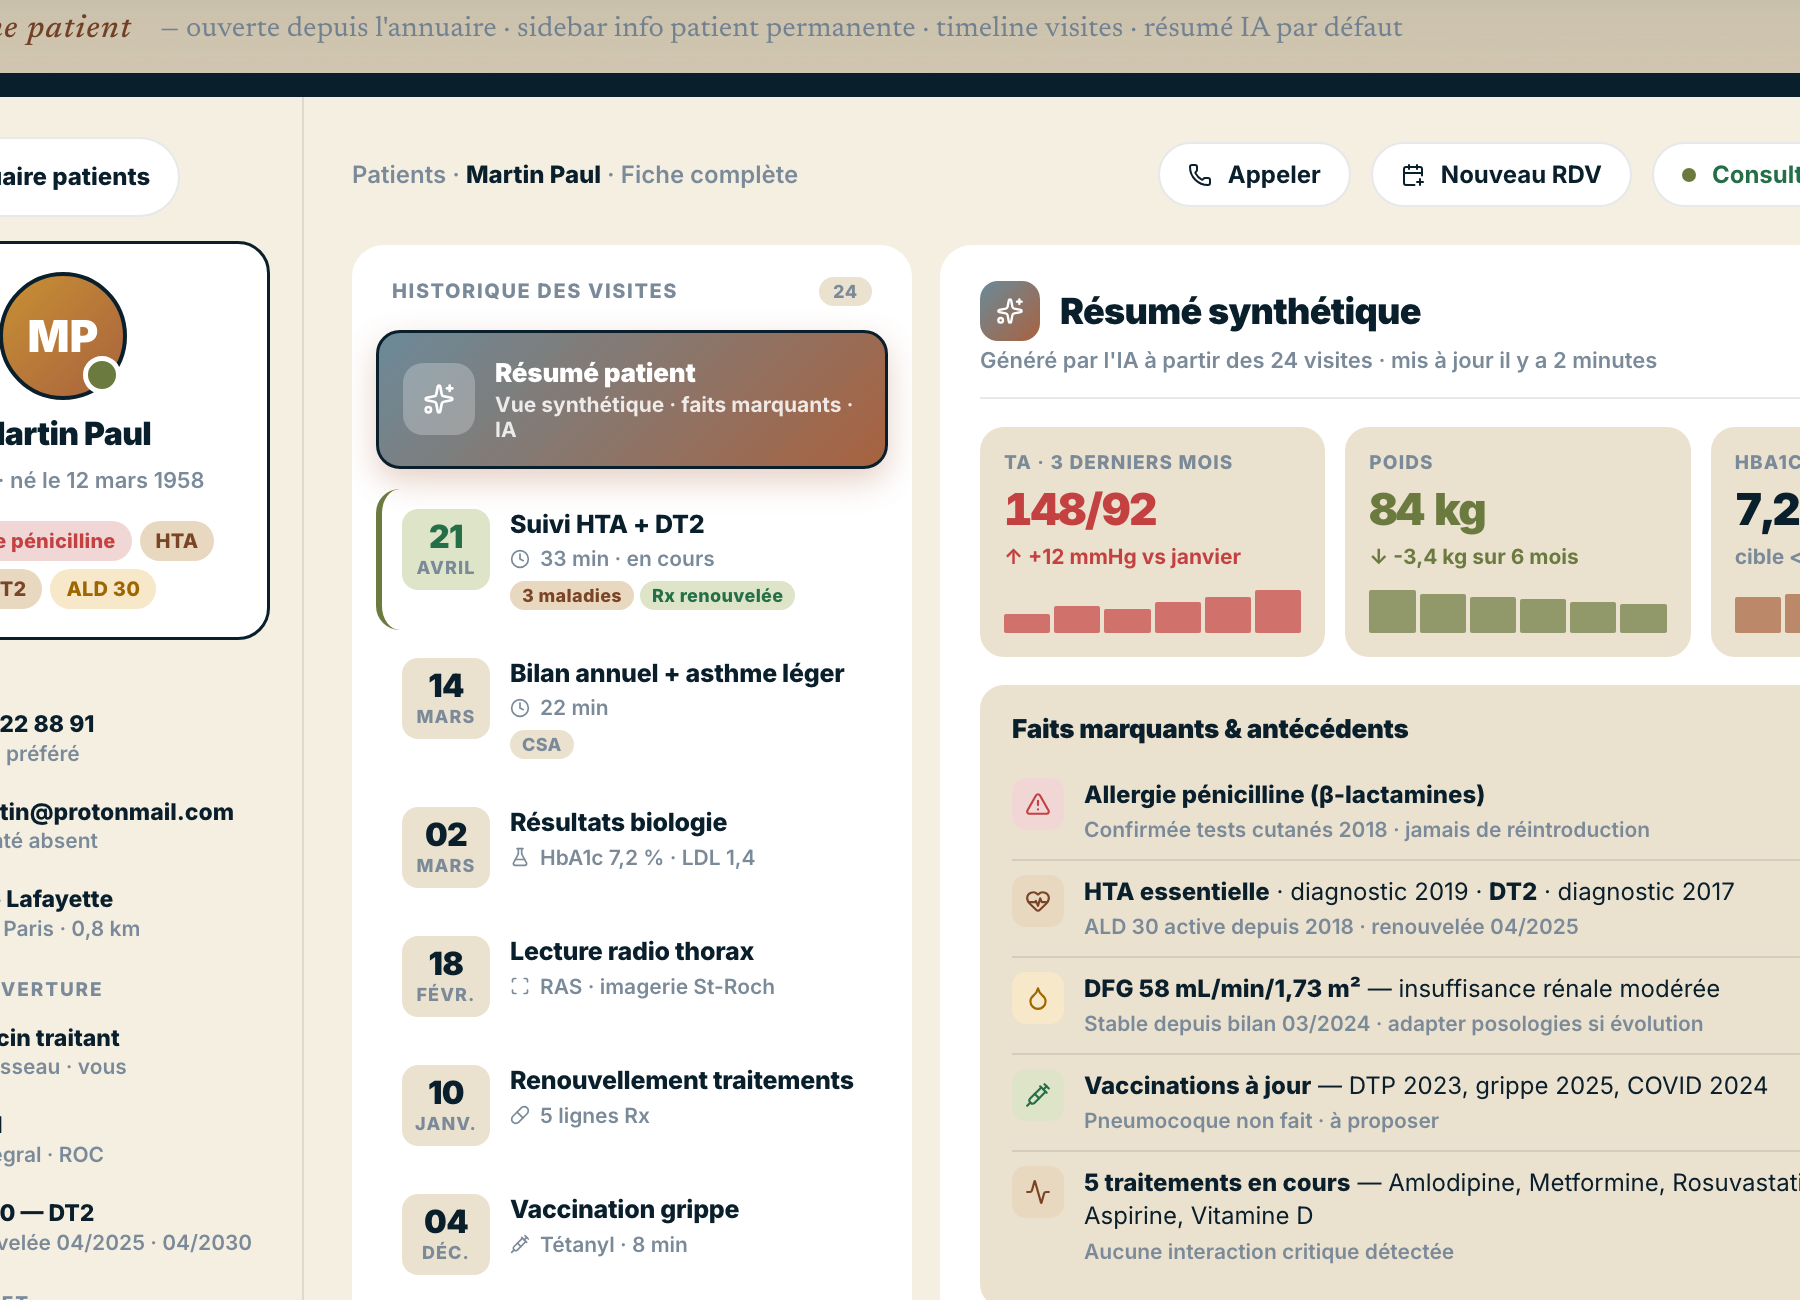This screenshot has height=1300, width=1800.
Task: Click the clock icon next to 22 min
Action: (x=520, y=708)
